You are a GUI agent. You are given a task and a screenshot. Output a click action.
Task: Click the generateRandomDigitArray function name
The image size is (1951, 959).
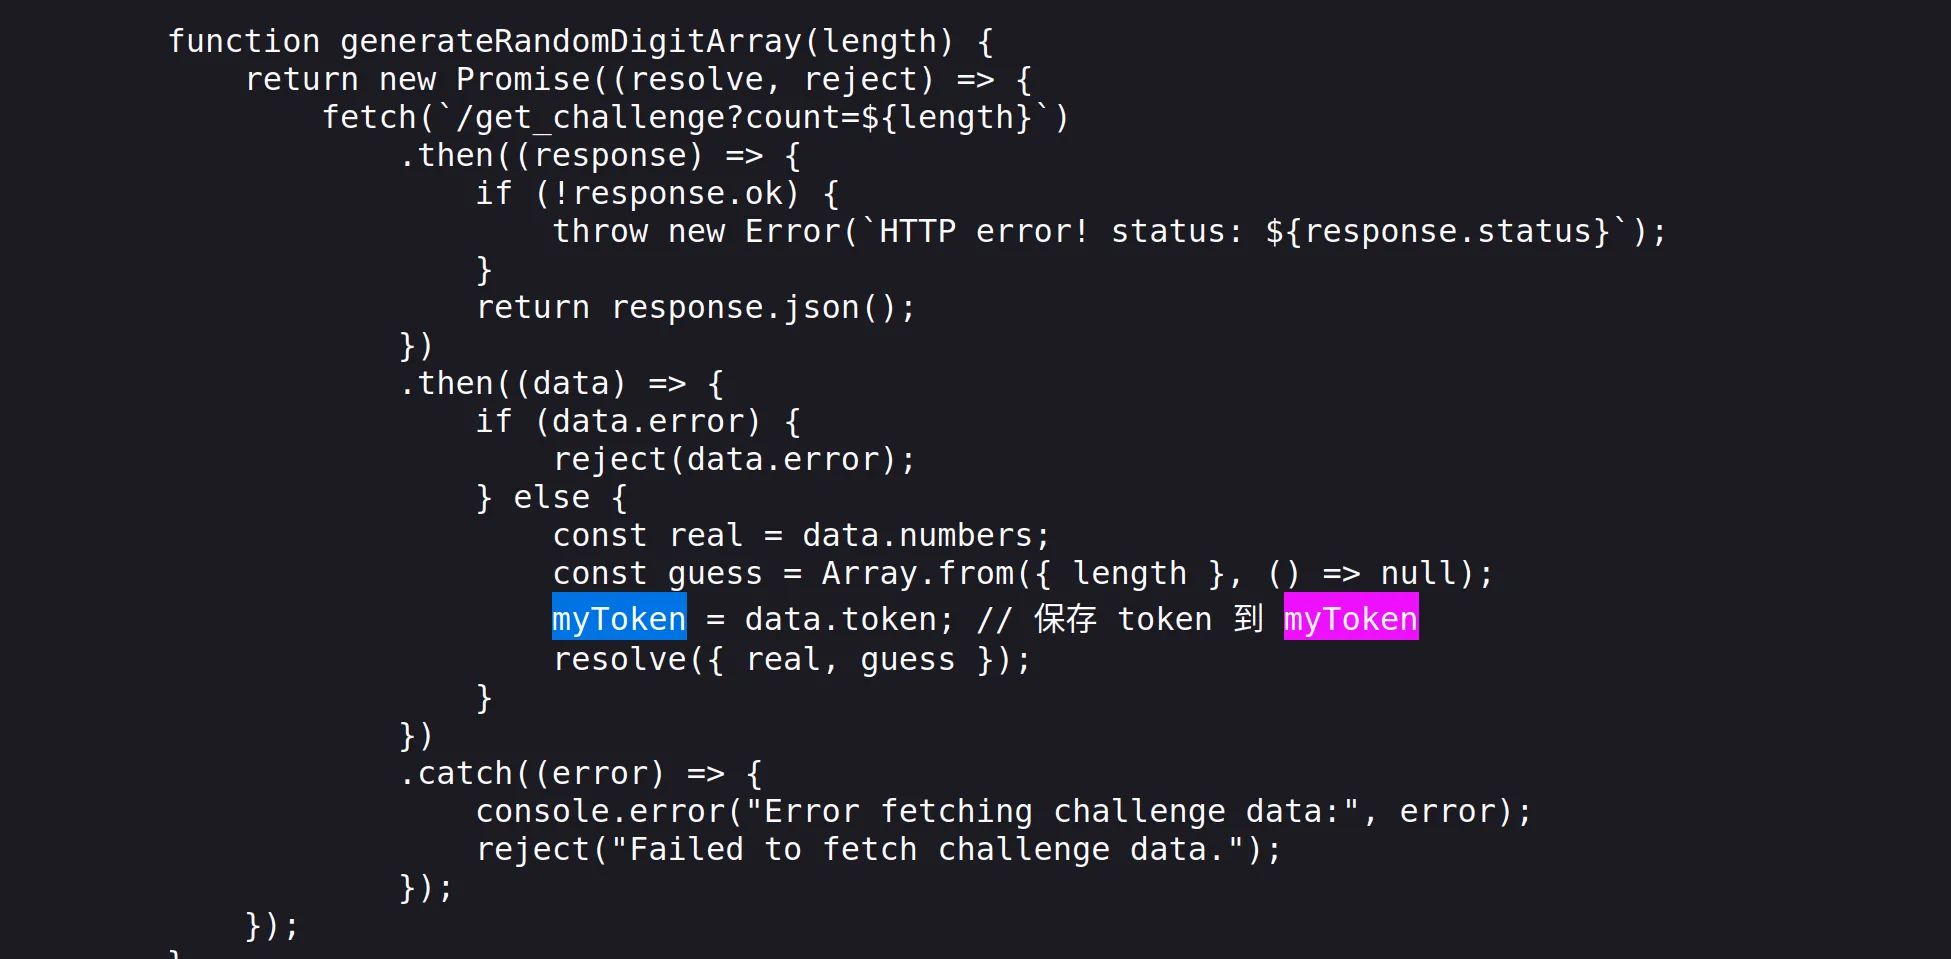click(570, 41)
